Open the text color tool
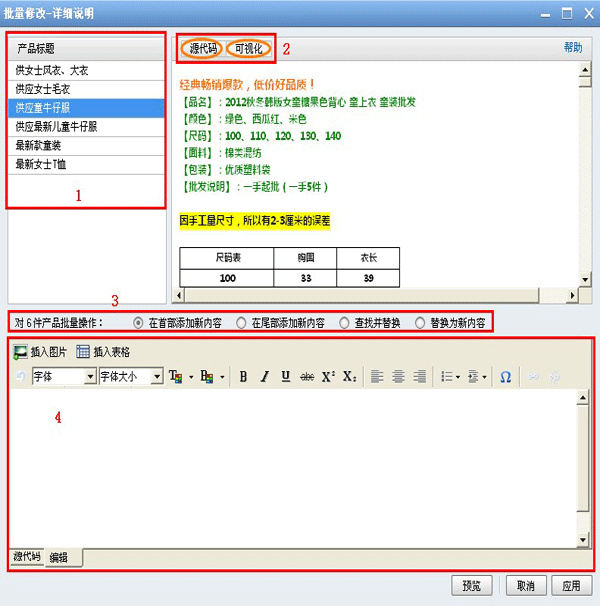The image size is (600, 606). [x=176, y=376]
